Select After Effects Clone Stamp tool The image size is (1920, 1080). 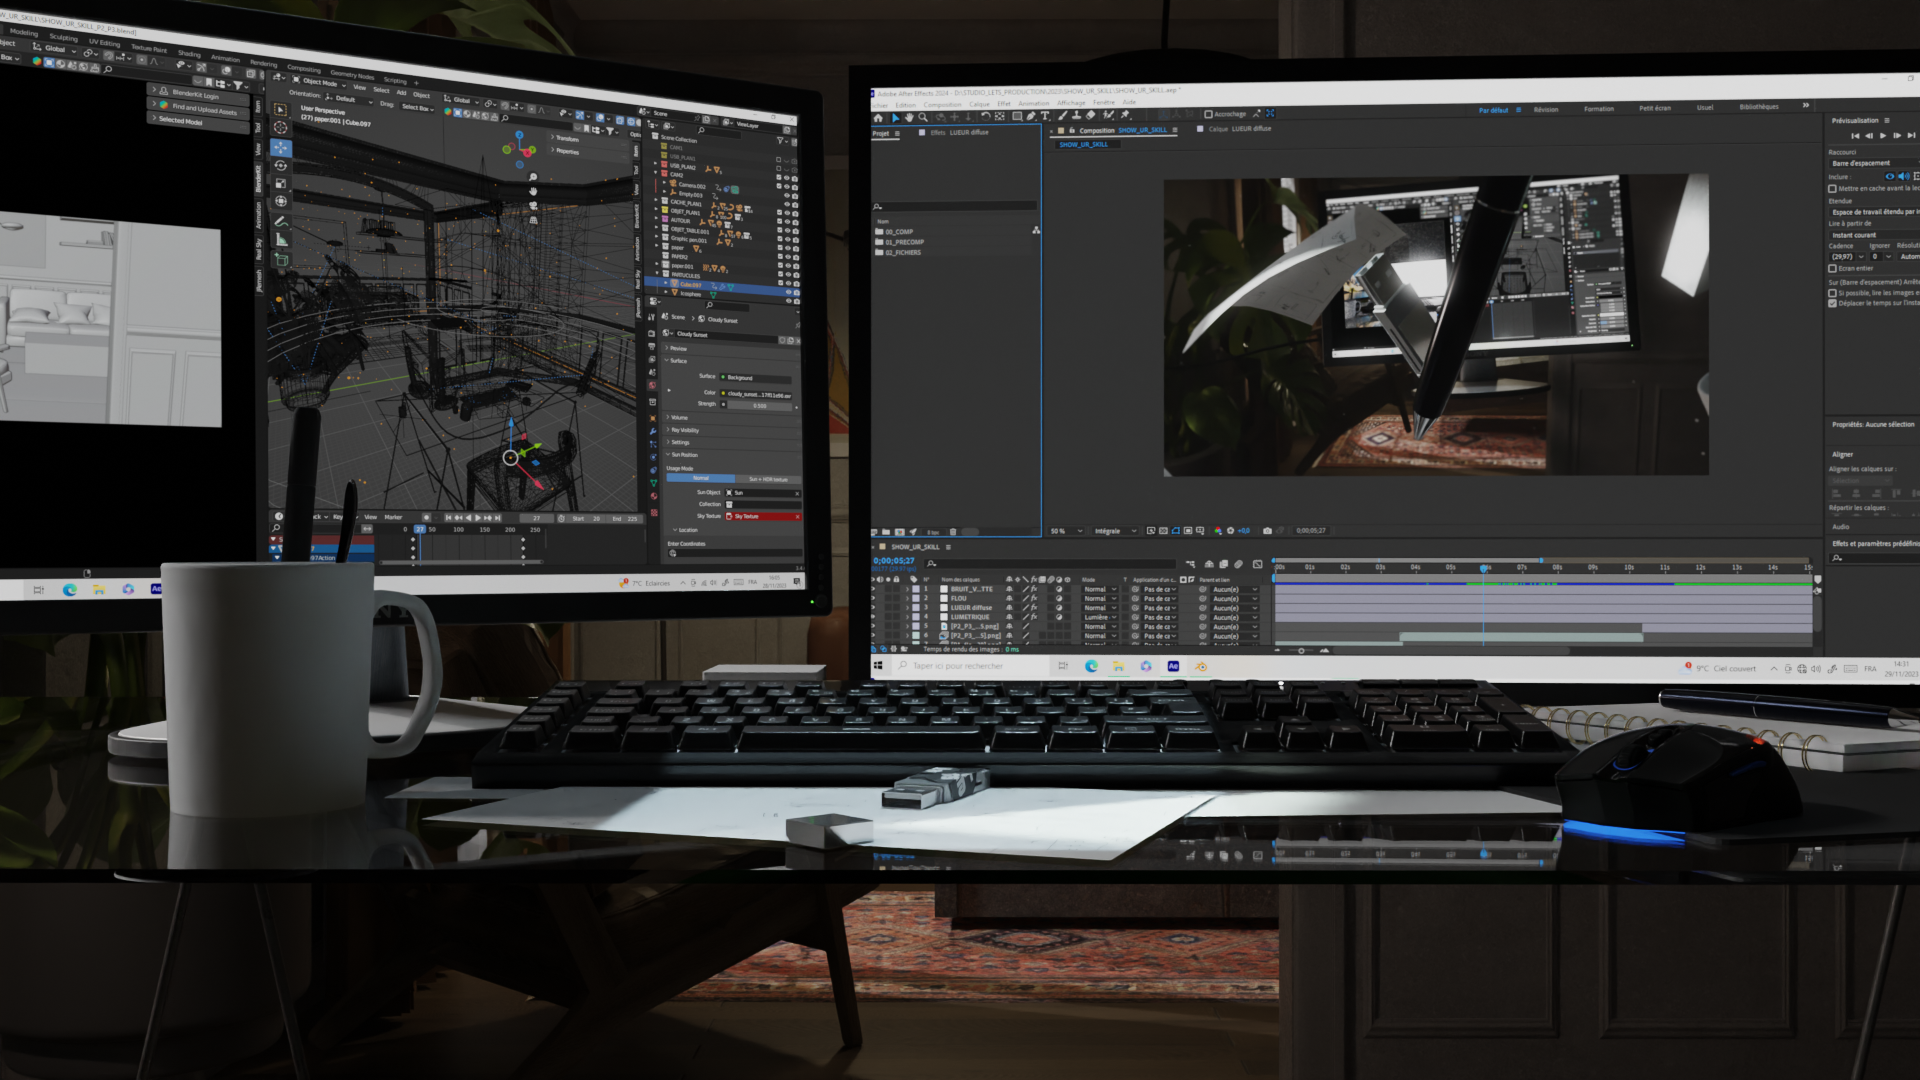[x=1076, y=116]
